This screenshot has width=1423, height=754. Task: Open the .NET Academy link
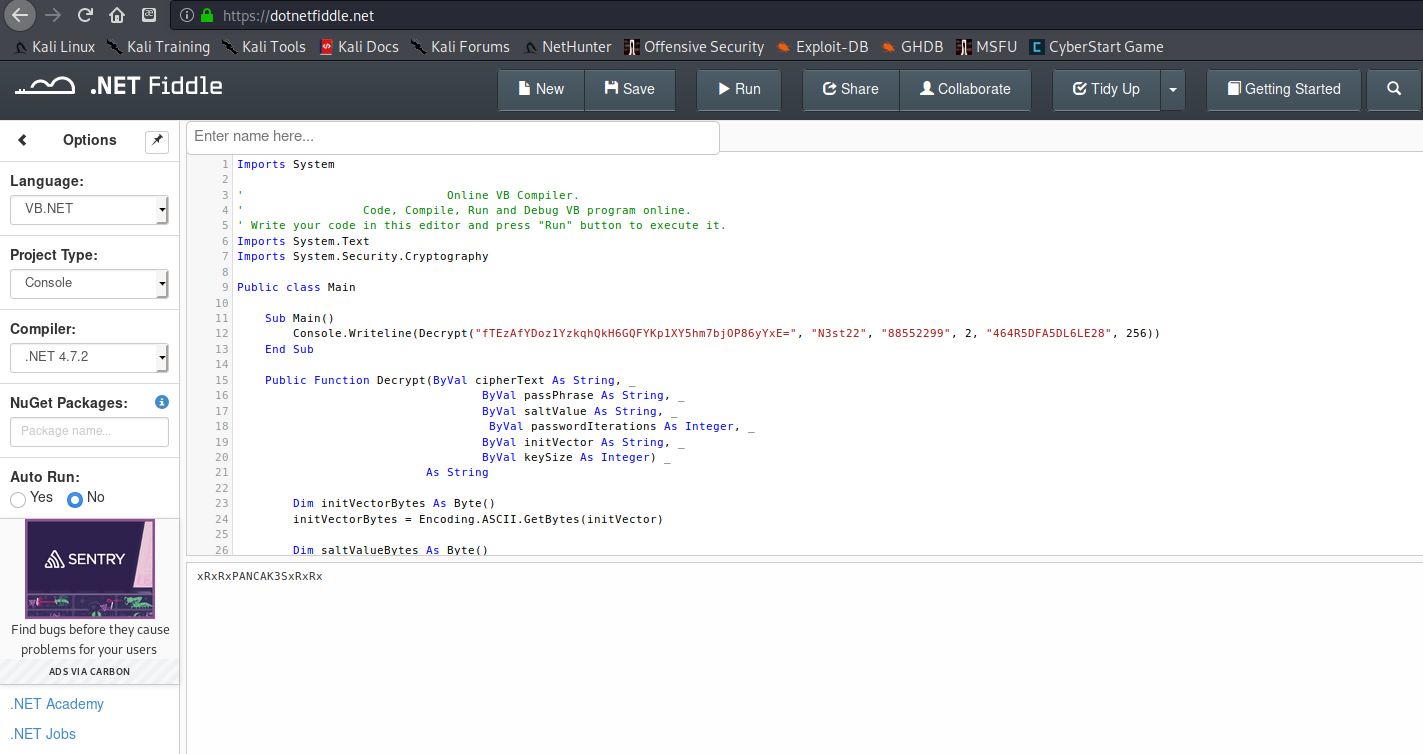click(x=57, y=704)
